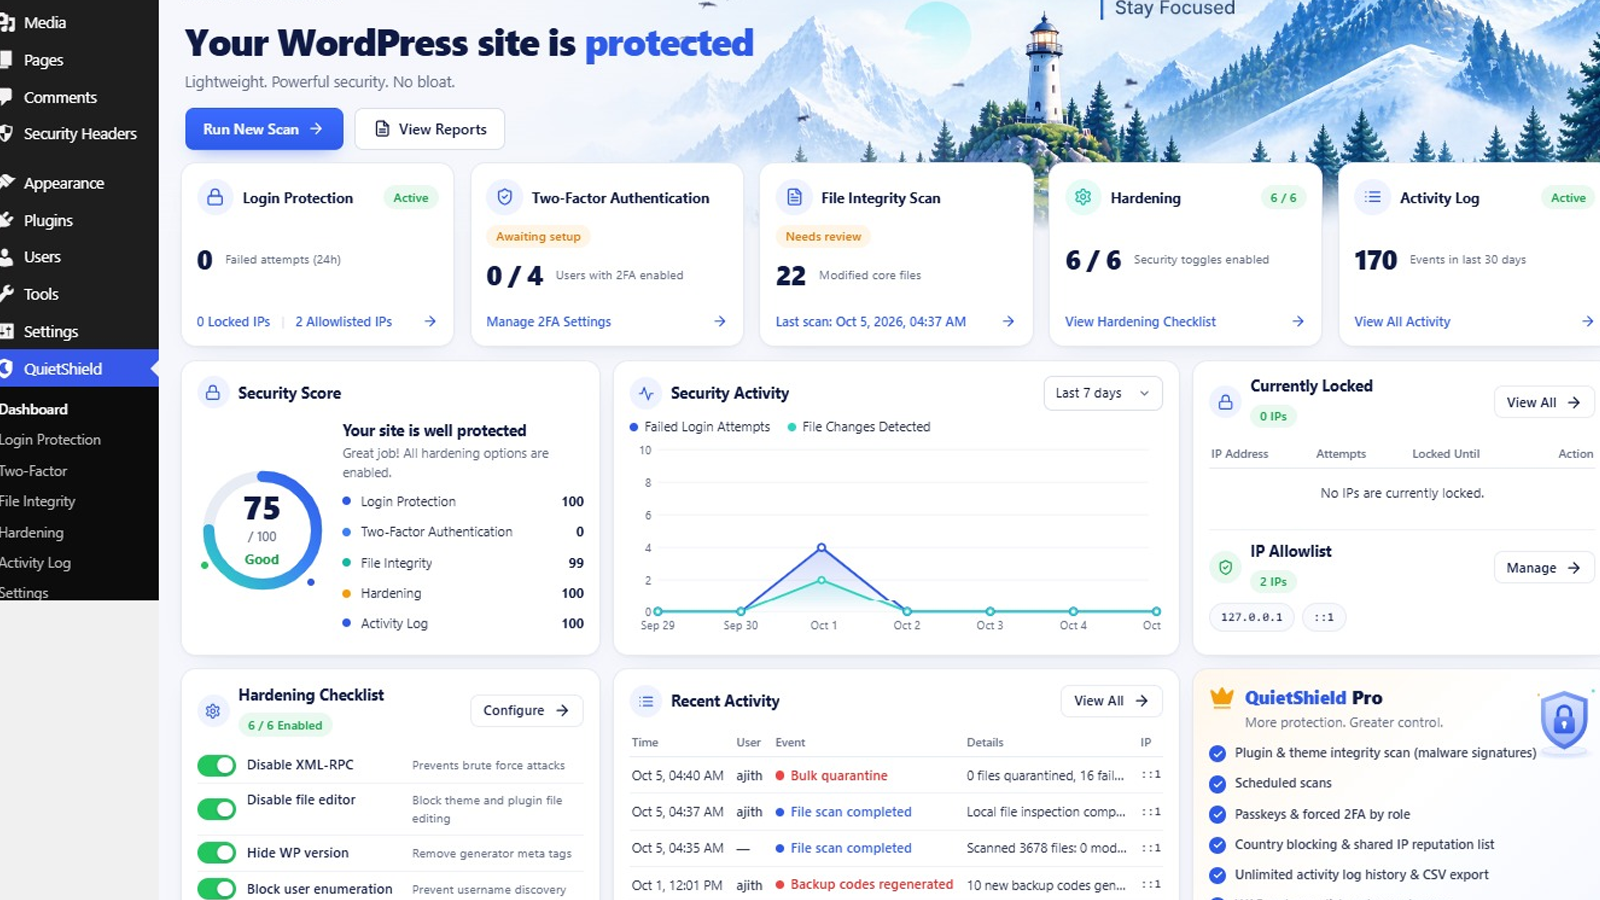Click View All in Recent Activity

pos(1110,701)
